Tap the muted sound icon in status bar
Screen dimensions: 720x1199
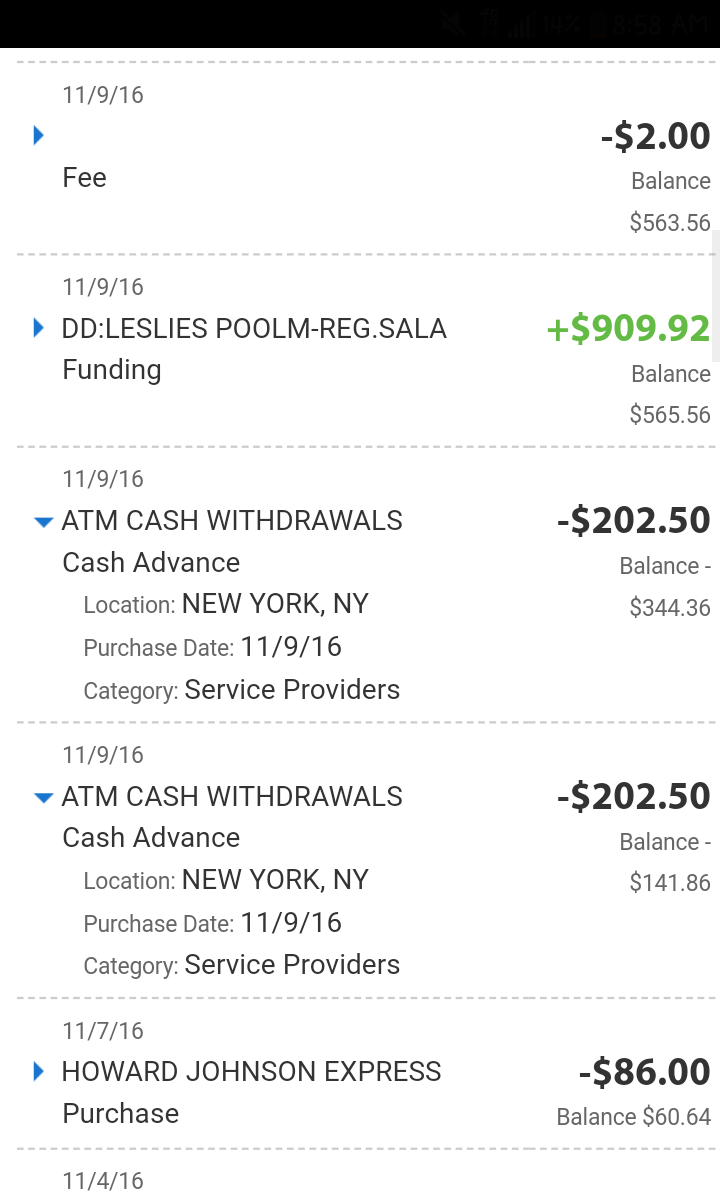(452, 24)
